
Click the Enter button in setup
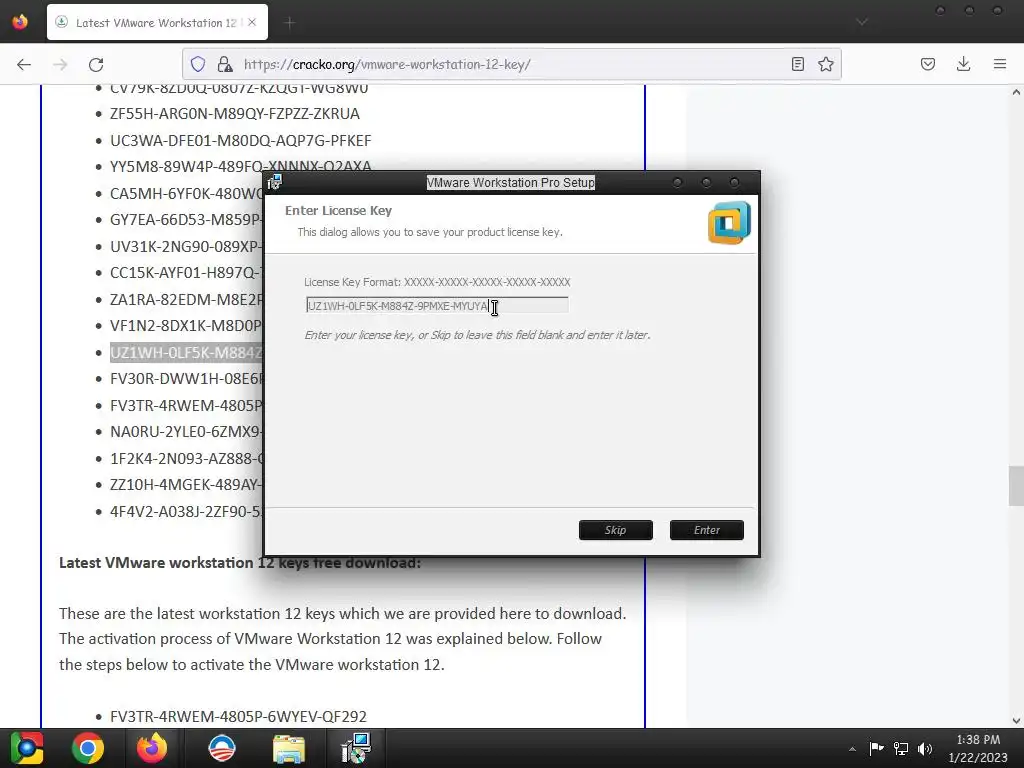707,530
